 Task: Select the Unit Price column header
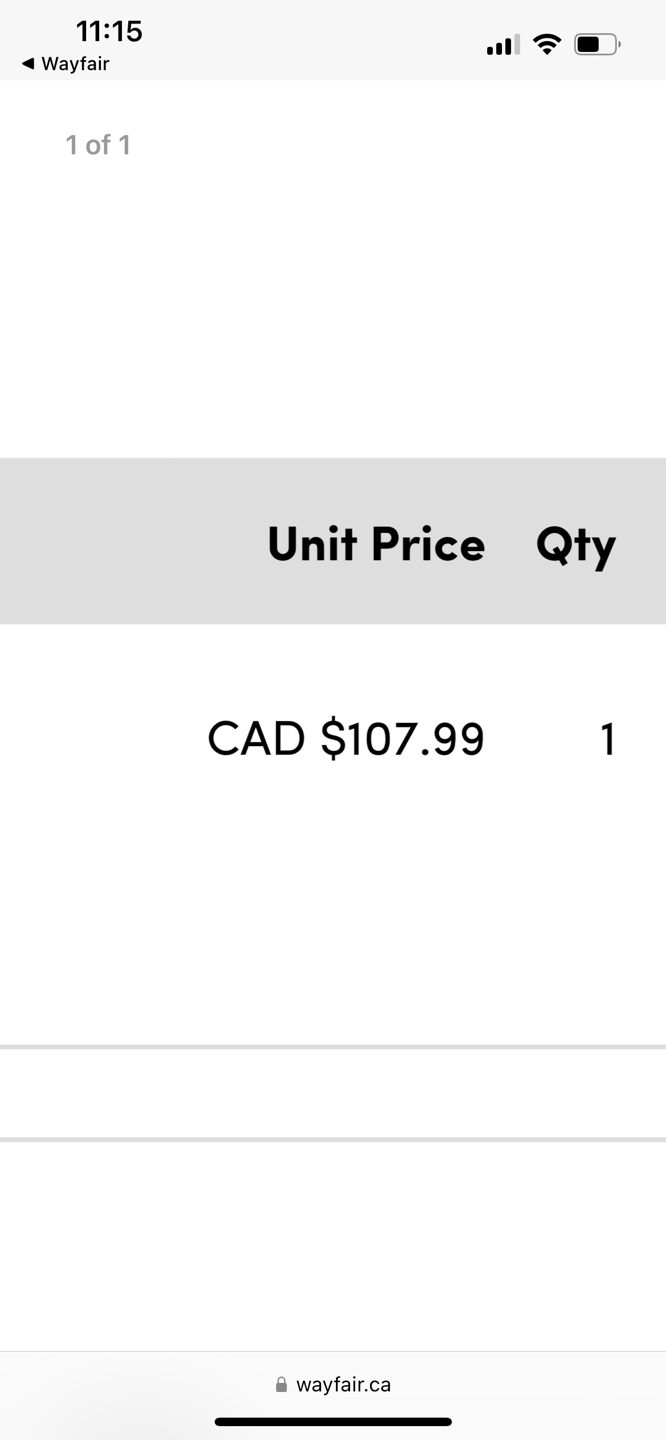(x=376, y=544)
